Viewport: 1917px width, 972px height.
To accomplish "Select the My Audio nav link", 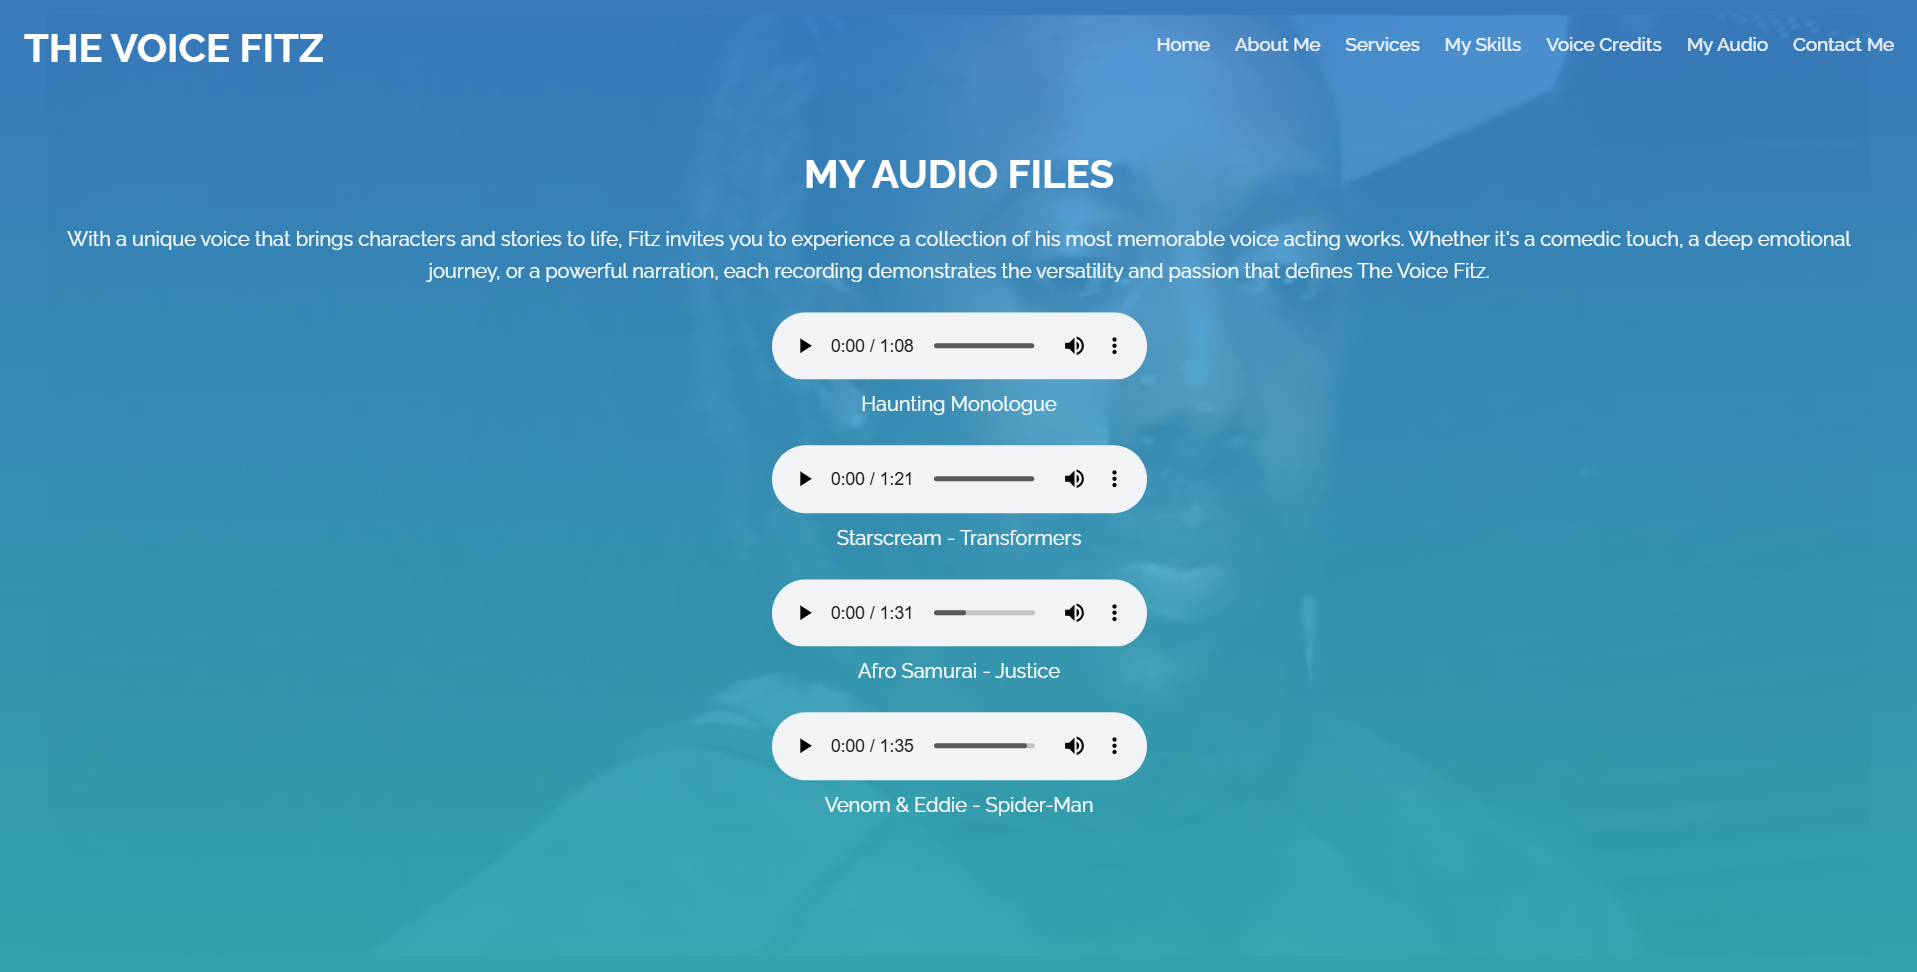I will pyautogui.click(x=1727, y=45).
